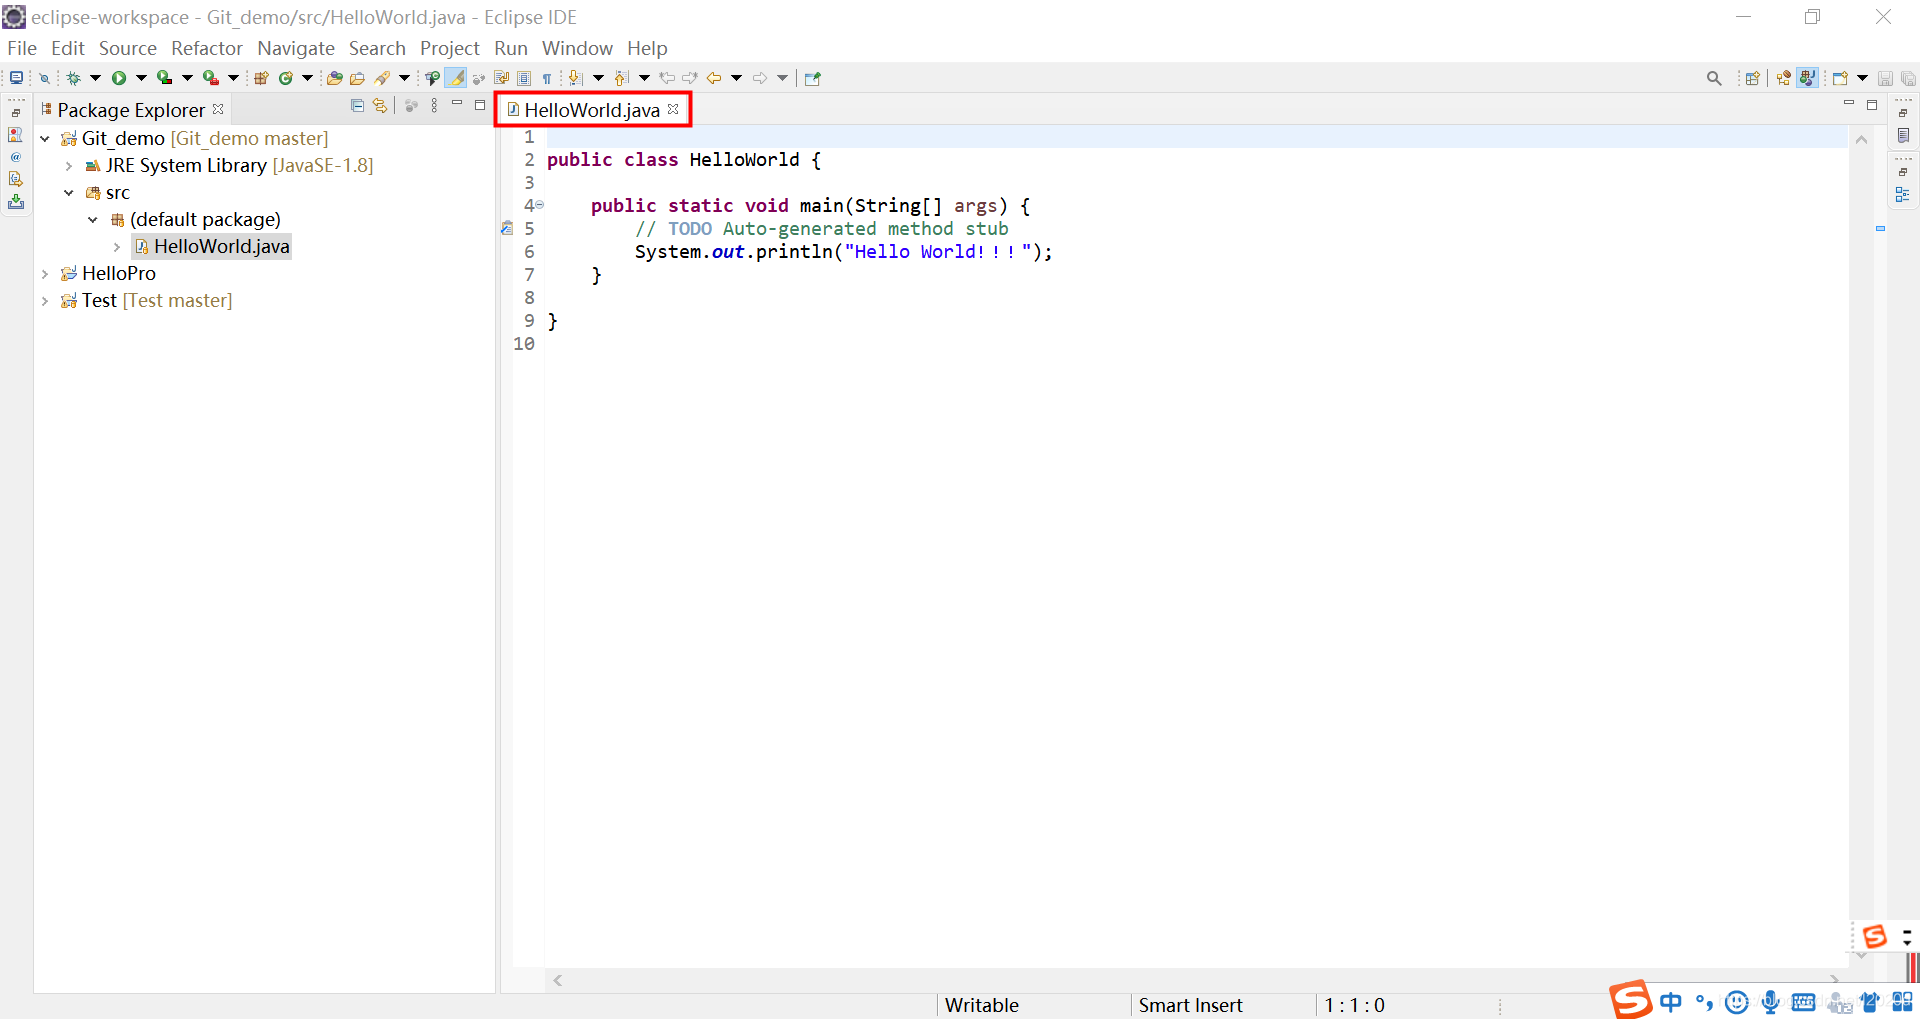Toggle the IME punctuation mode button

(x=1705, y=1002)
